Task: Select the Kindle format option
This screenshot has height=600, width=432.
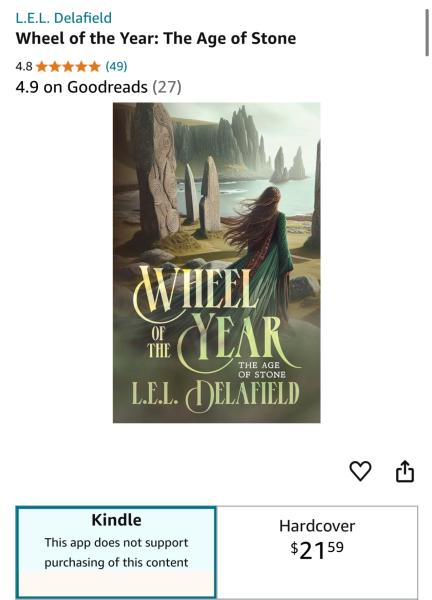Action: (116, 552)
